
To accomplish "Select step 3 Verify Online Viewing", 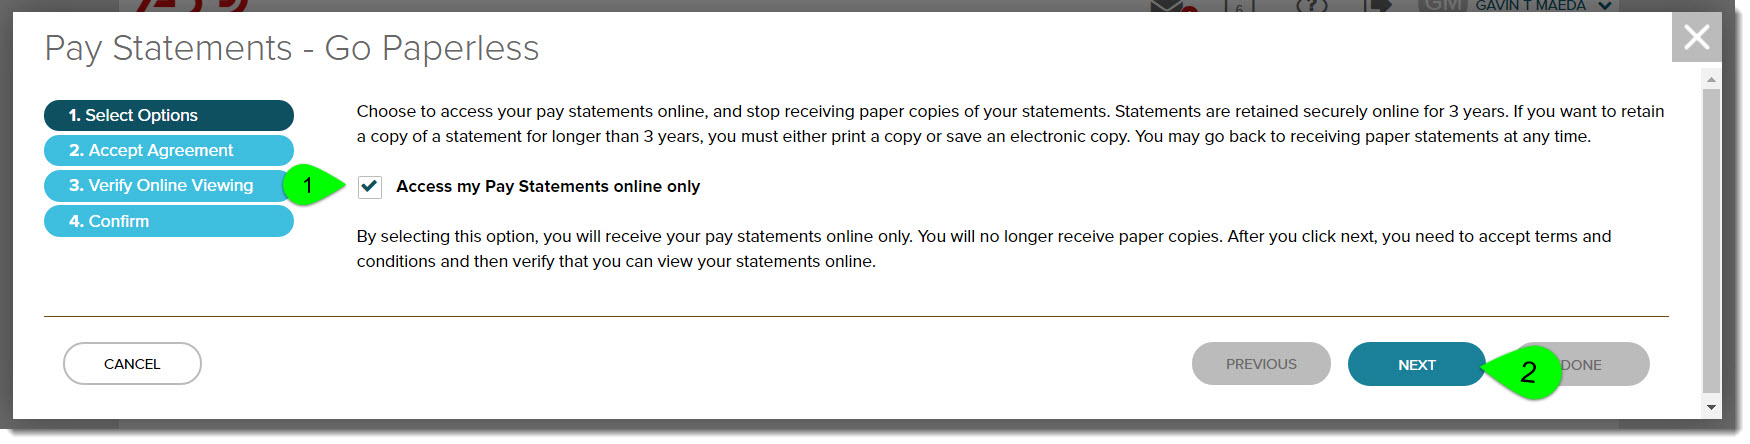I will [168, 185].
